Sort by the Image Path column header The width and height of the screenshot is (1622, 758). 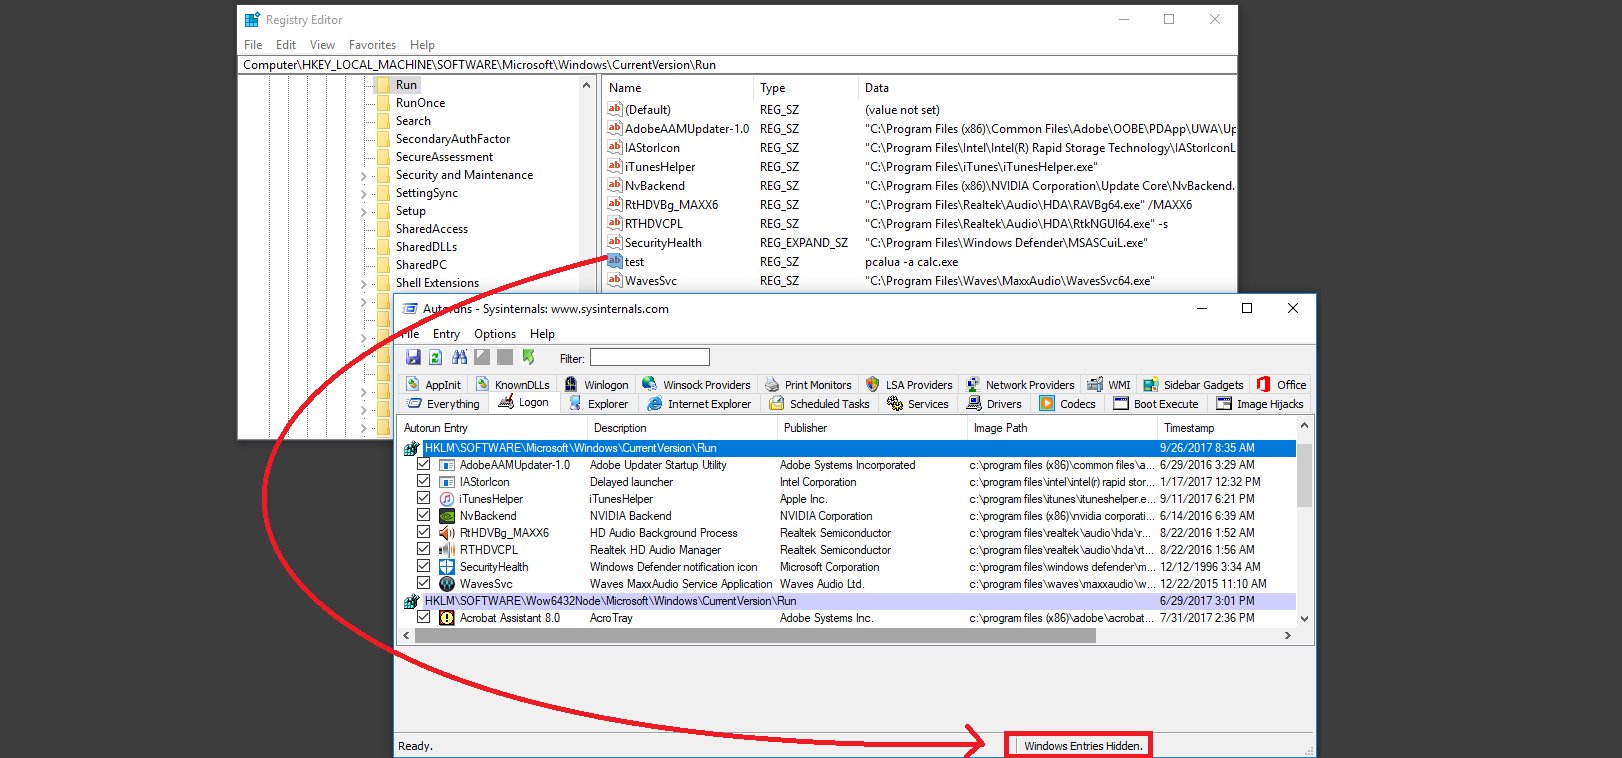1063,428
